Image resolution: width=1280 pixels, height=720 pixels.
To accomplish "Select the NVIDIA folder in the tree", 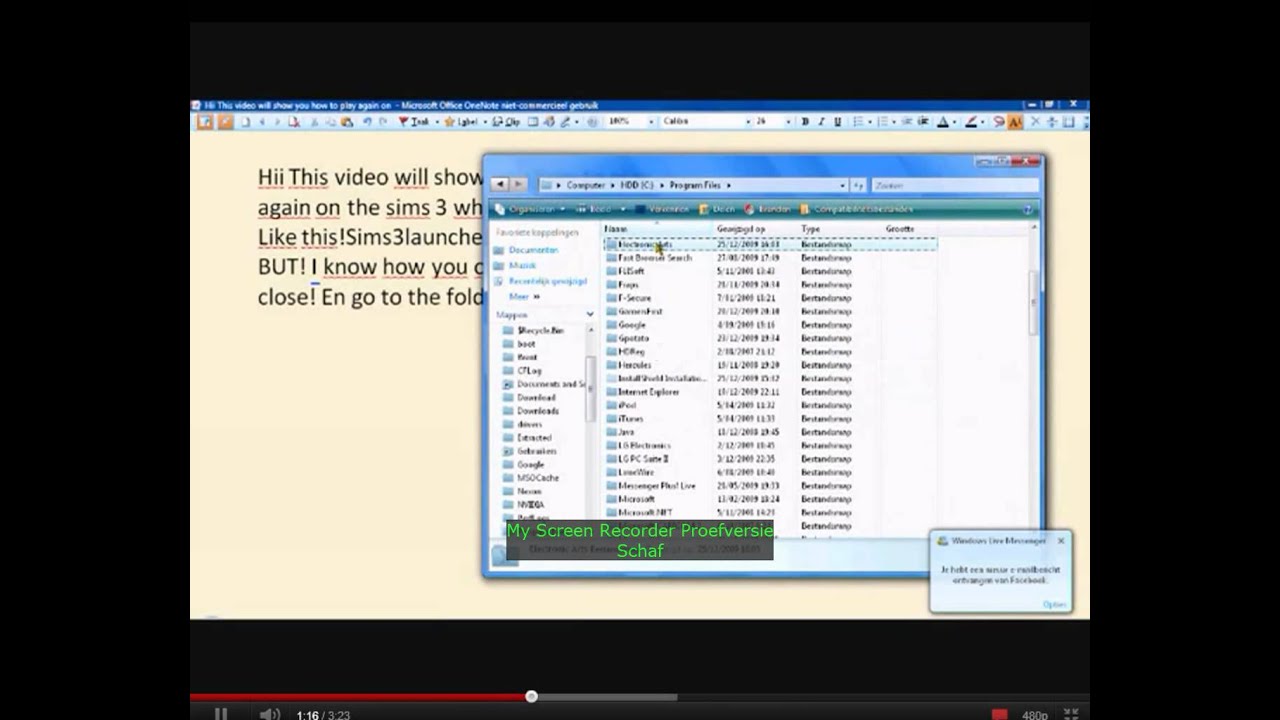I will tap(529, 505).
